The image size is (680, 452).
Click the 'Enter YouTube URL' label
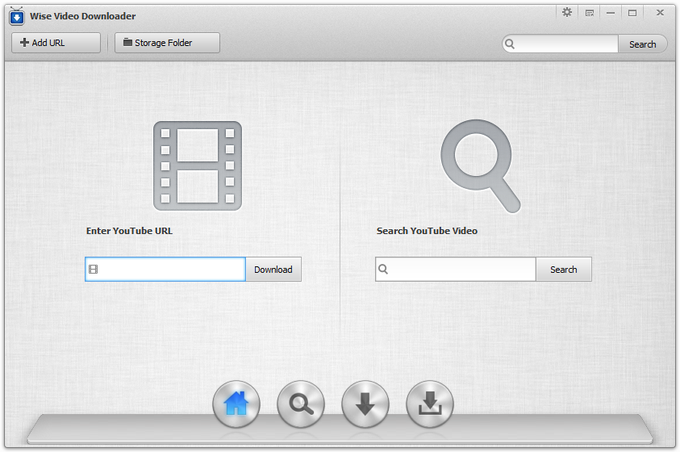click(129, 231)
